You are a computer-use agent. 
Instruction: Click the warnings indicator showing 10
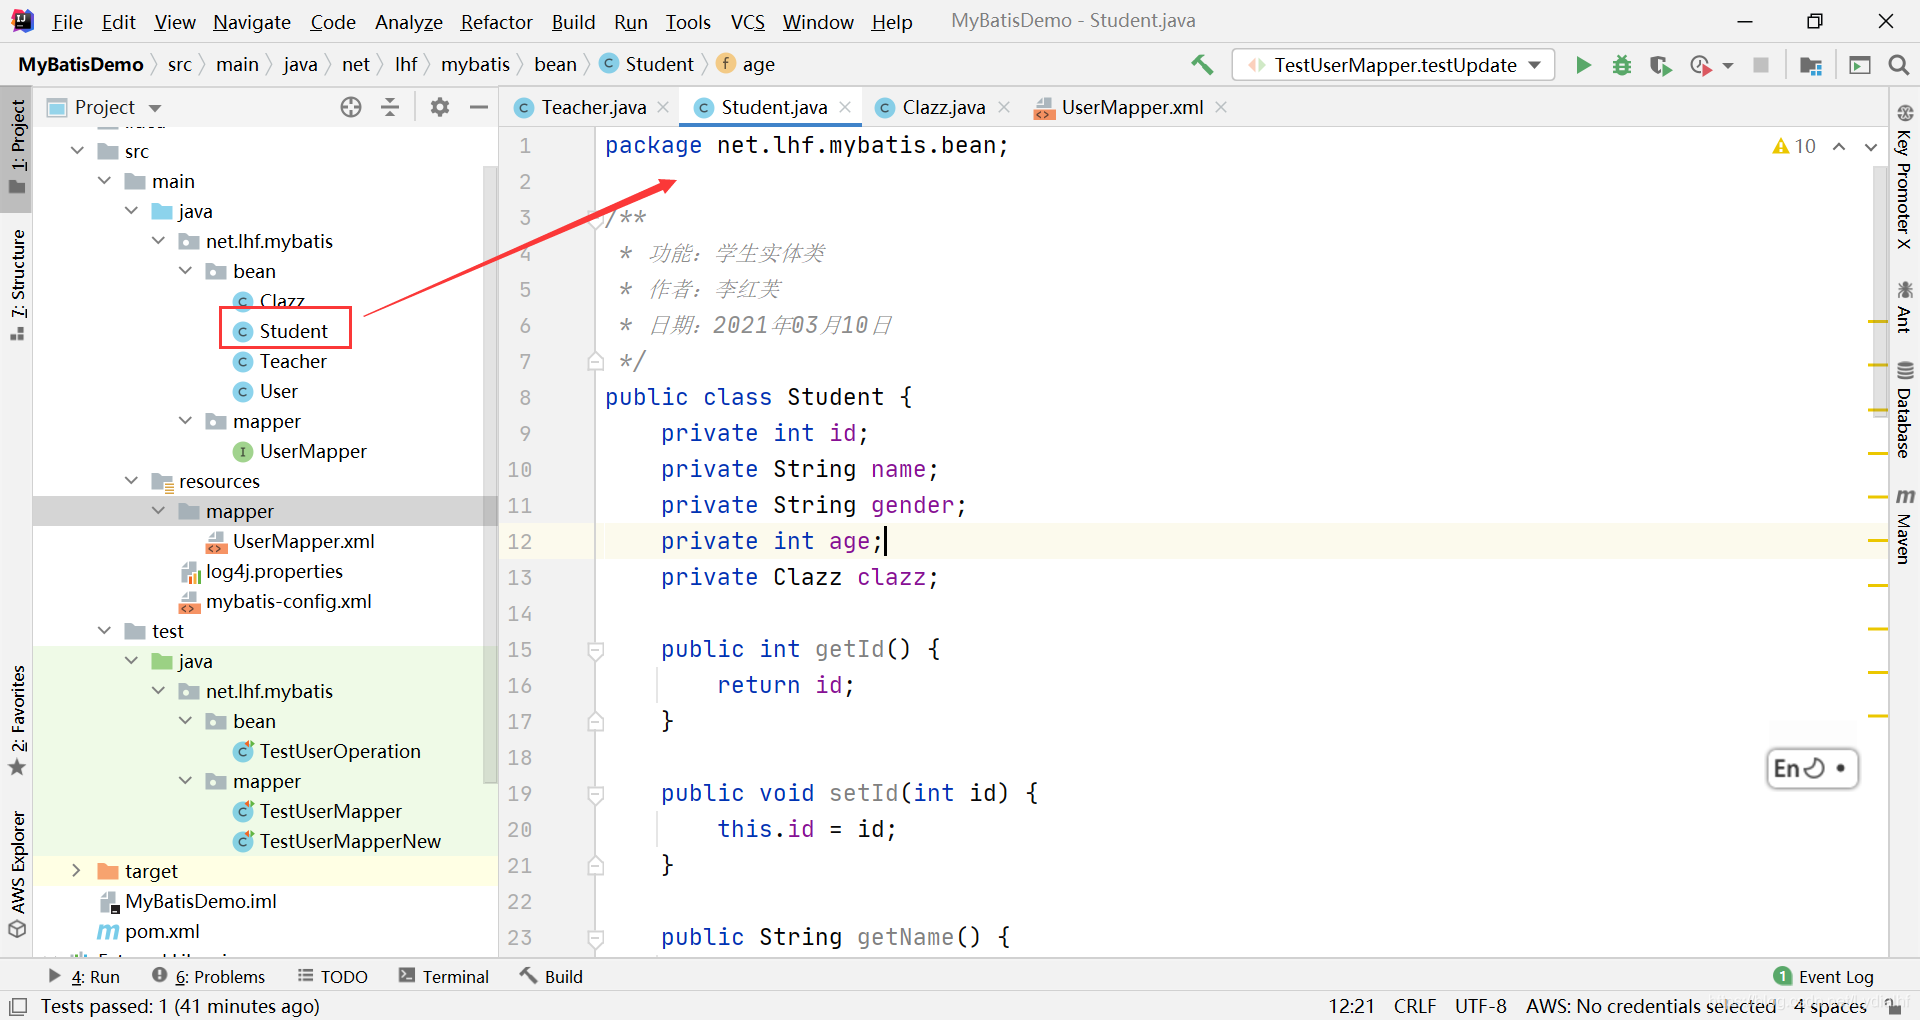(1794, 146)
